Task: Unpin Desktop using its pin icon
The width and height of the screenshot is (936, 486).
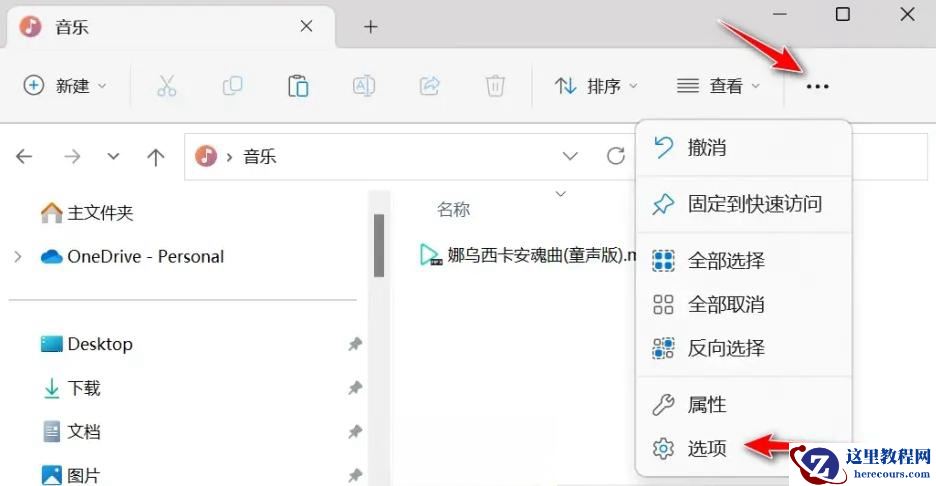Action: (355, 344)
